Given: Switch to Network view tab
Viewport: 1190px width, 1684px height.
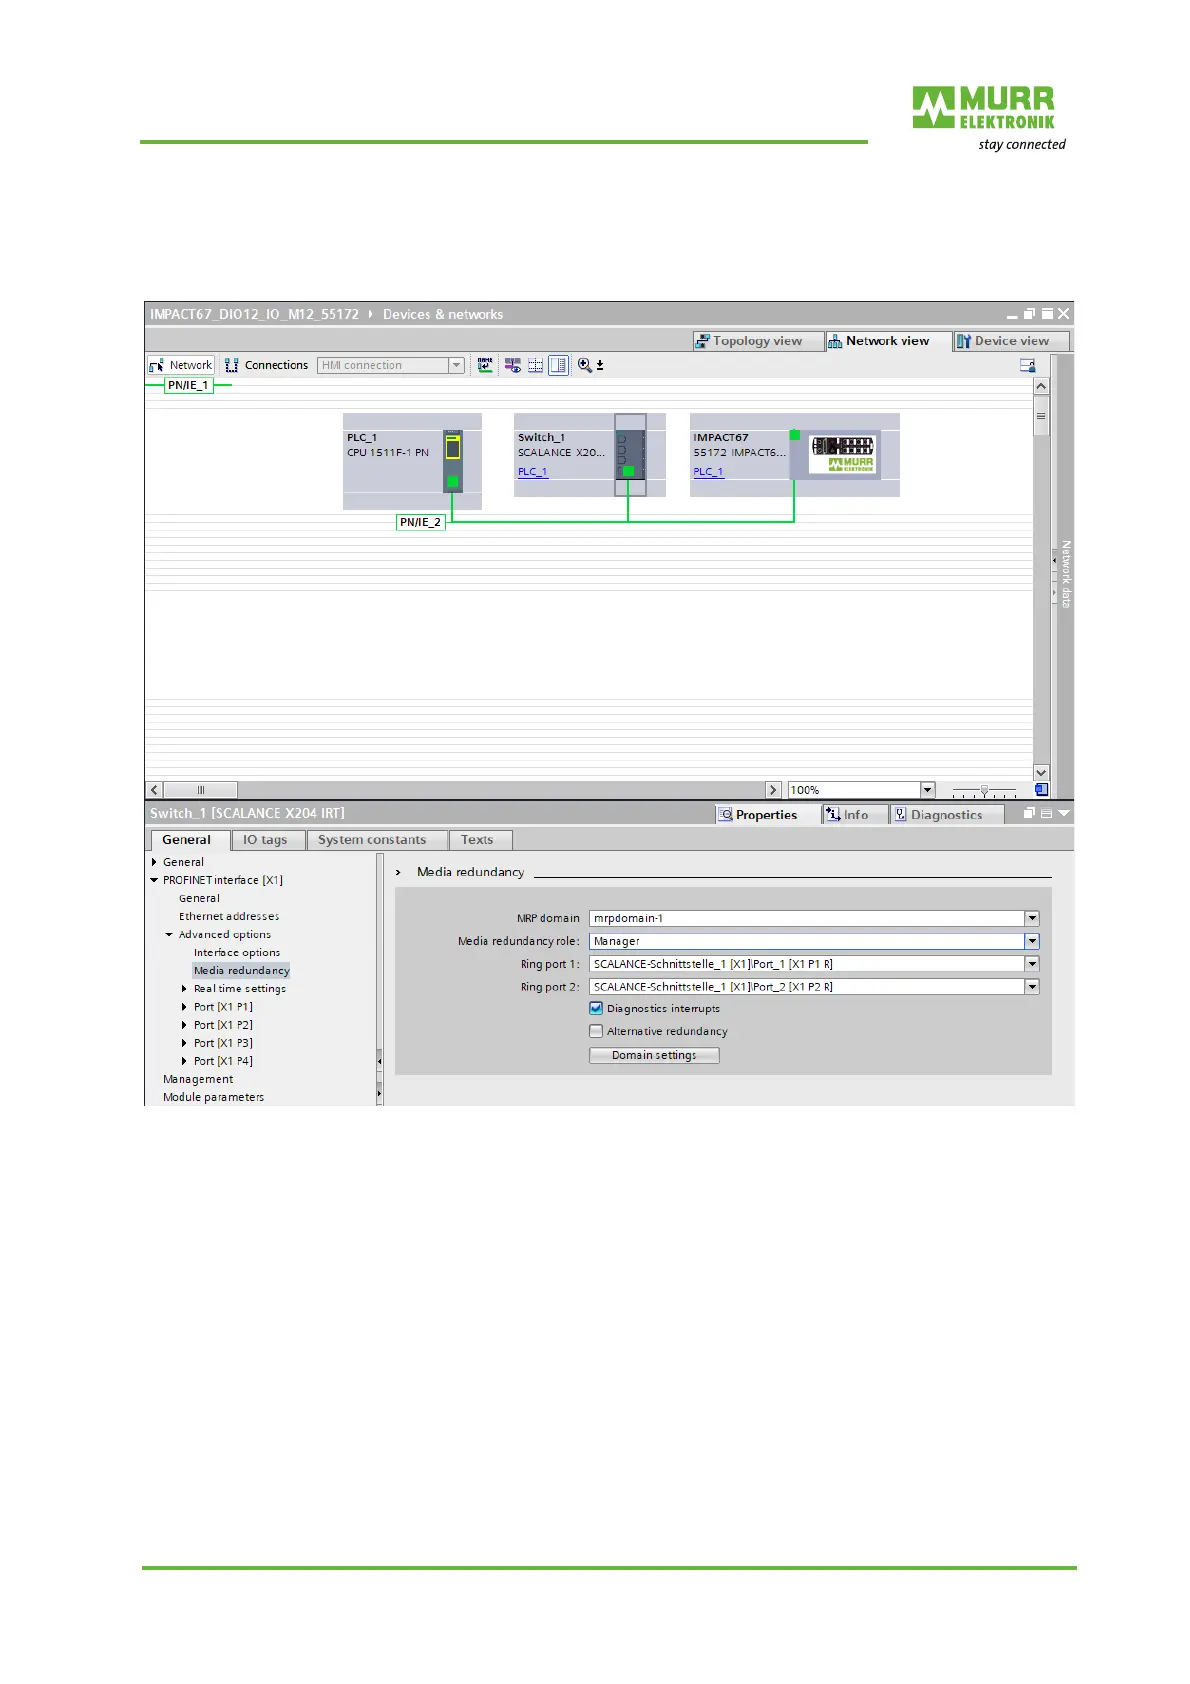Looking at the screenshot, I should [x=888, y=341].
